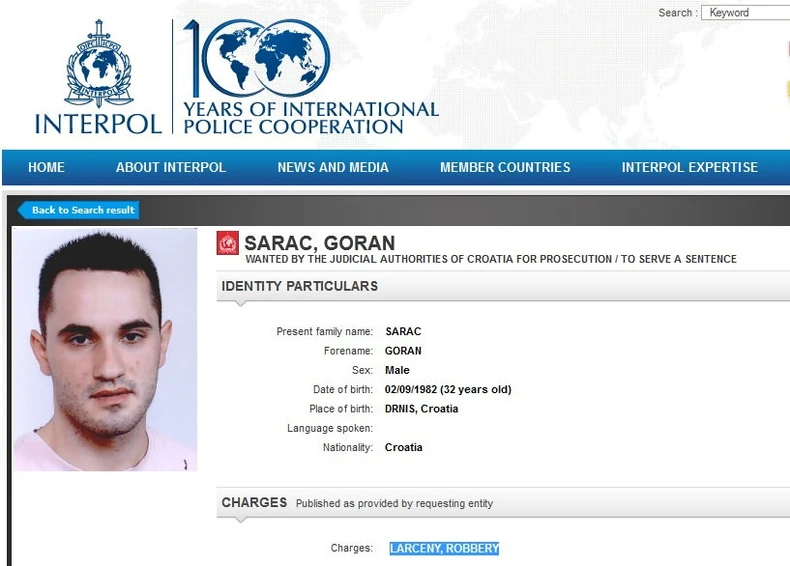This screenshot has width=790, height=566.
Task: Click the highlighted LARCENY, ROBBERY text
Action: click(x=444, y=548)
